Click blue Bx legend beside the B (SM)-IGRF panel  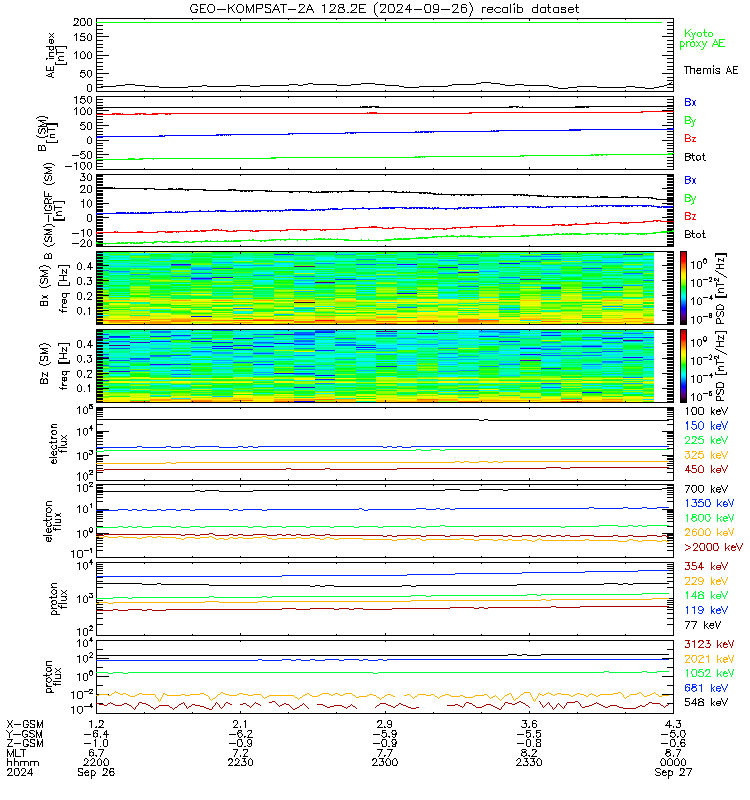(690, 180)
